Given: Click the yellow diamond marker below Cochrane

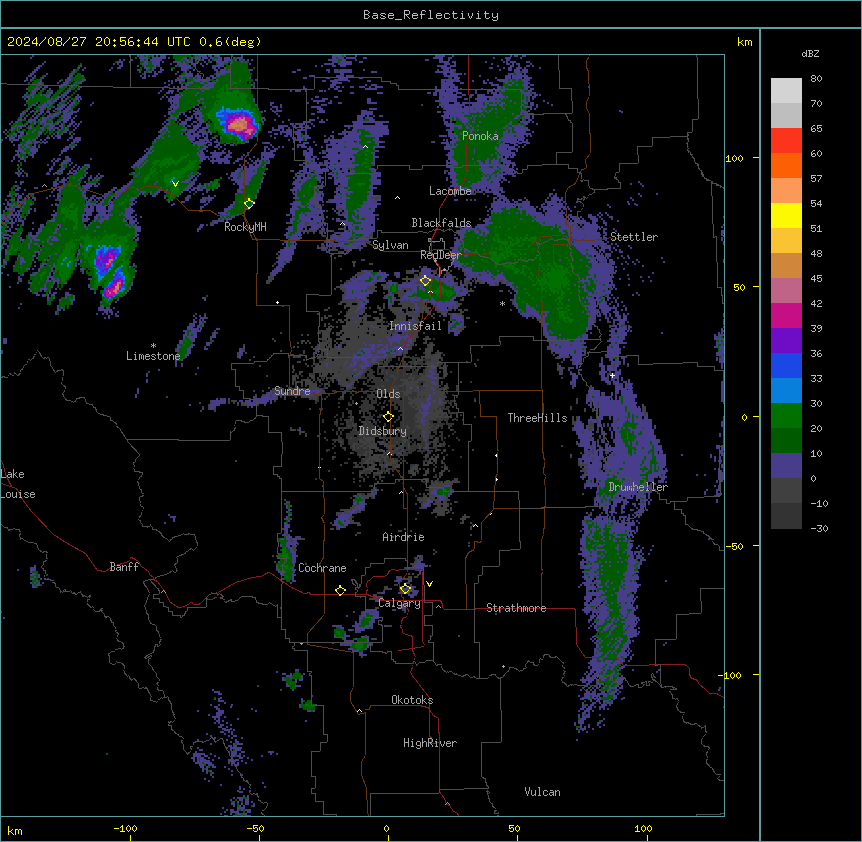Looking at the screenshot, I should click(340, 590).
